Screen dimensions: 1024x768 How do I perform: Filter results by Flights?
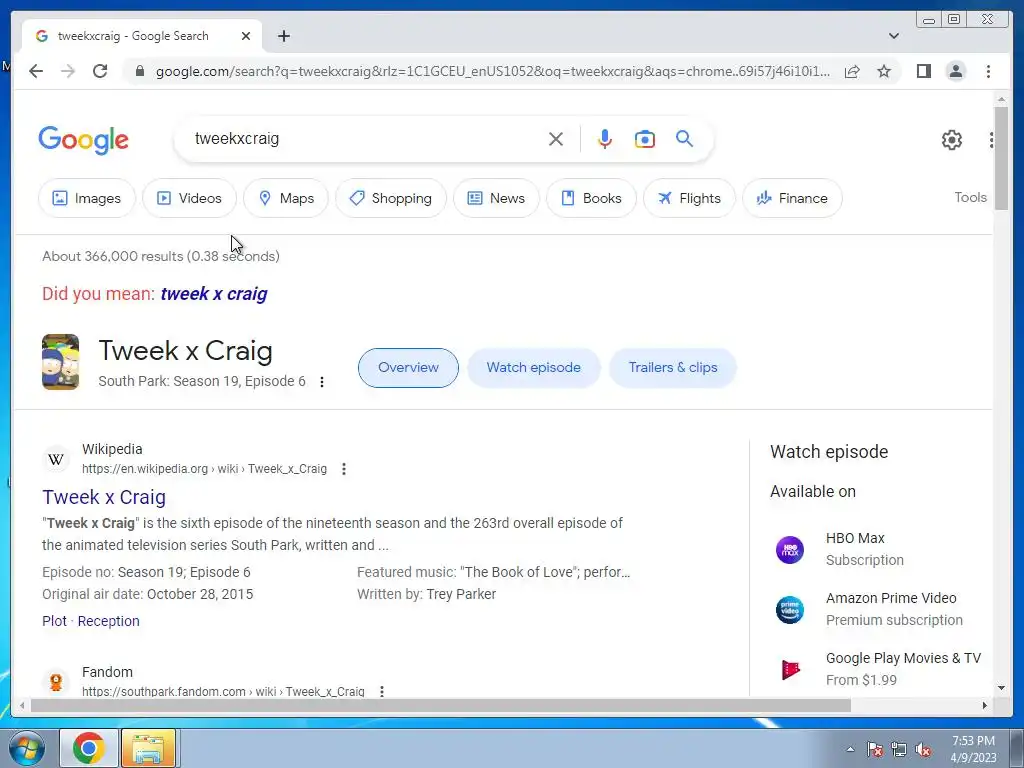pyautogui.click(x=689, y=198)
